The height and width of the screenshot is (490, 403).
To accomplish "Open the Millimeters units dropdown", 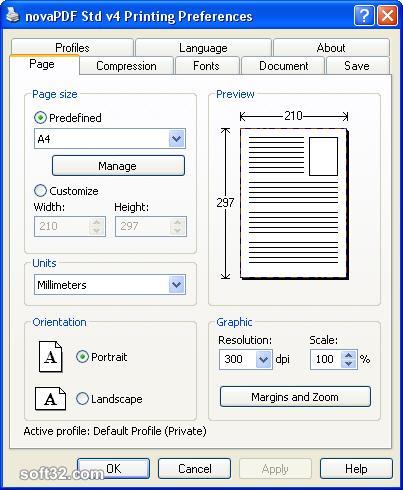I will [x=177, y=285].
